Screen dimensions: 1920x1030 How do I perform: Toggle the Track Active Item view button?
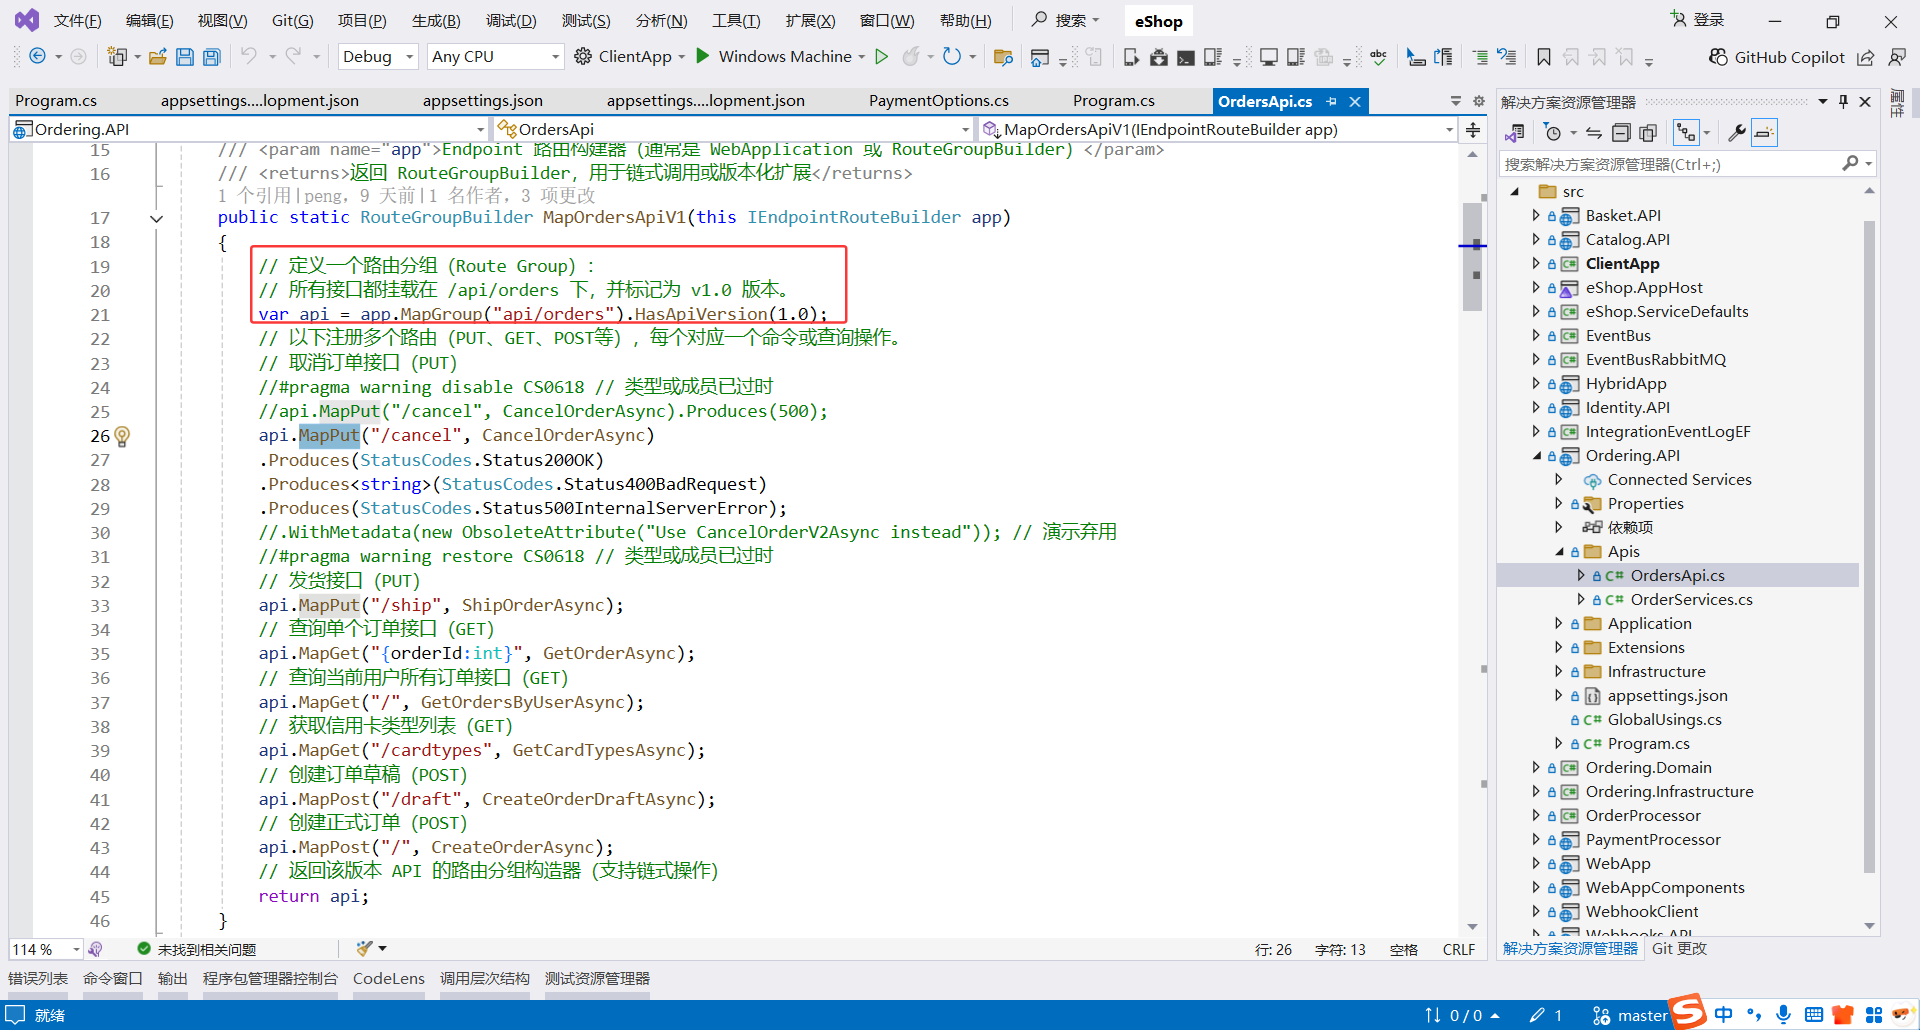click(x=1687, y=133)
